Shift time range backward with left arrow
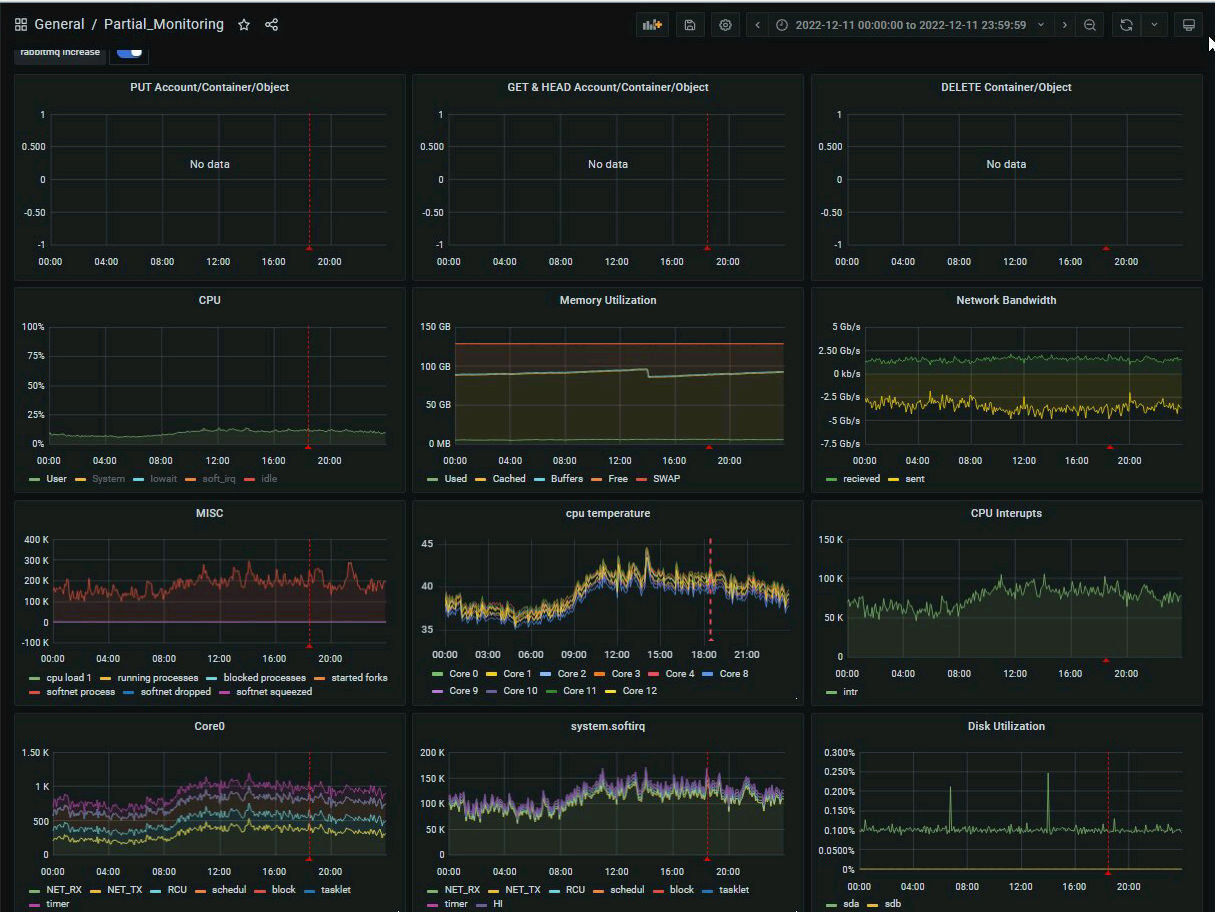Image resolution: width=1215 pixels, height=912 pixels. [x=758, y=25]
